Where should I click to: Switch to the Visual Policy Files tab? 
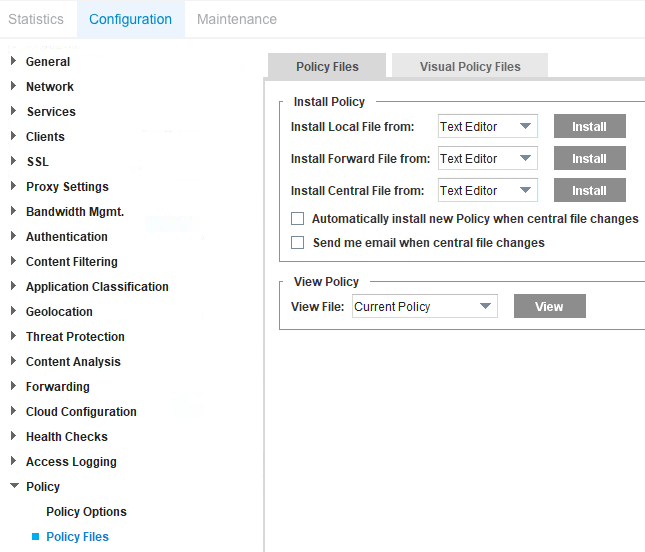click(470, 67)
